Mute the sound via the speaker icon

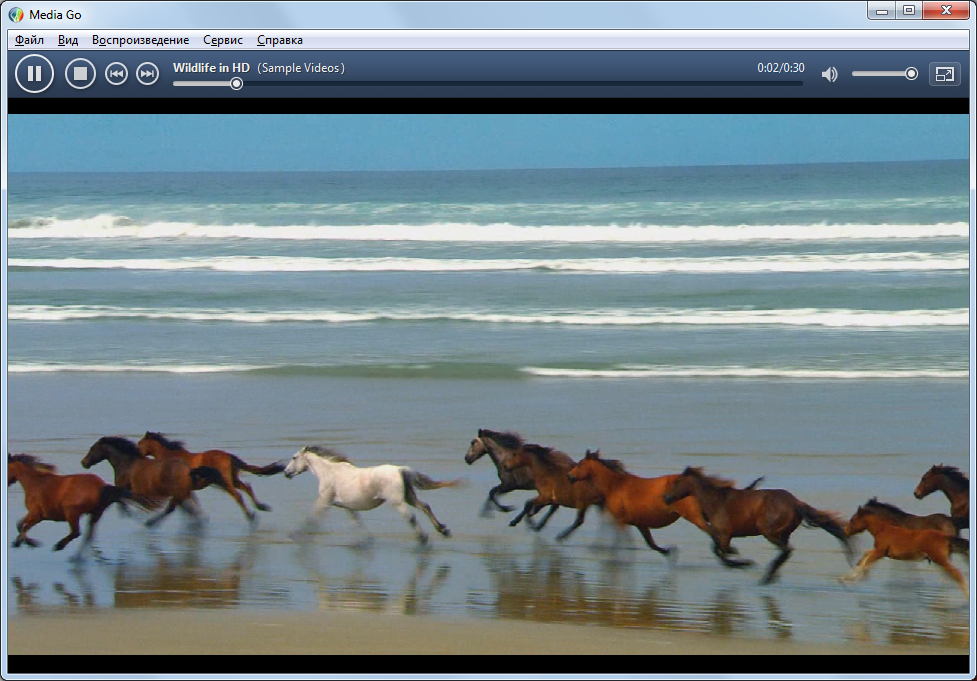pos(829,74)
